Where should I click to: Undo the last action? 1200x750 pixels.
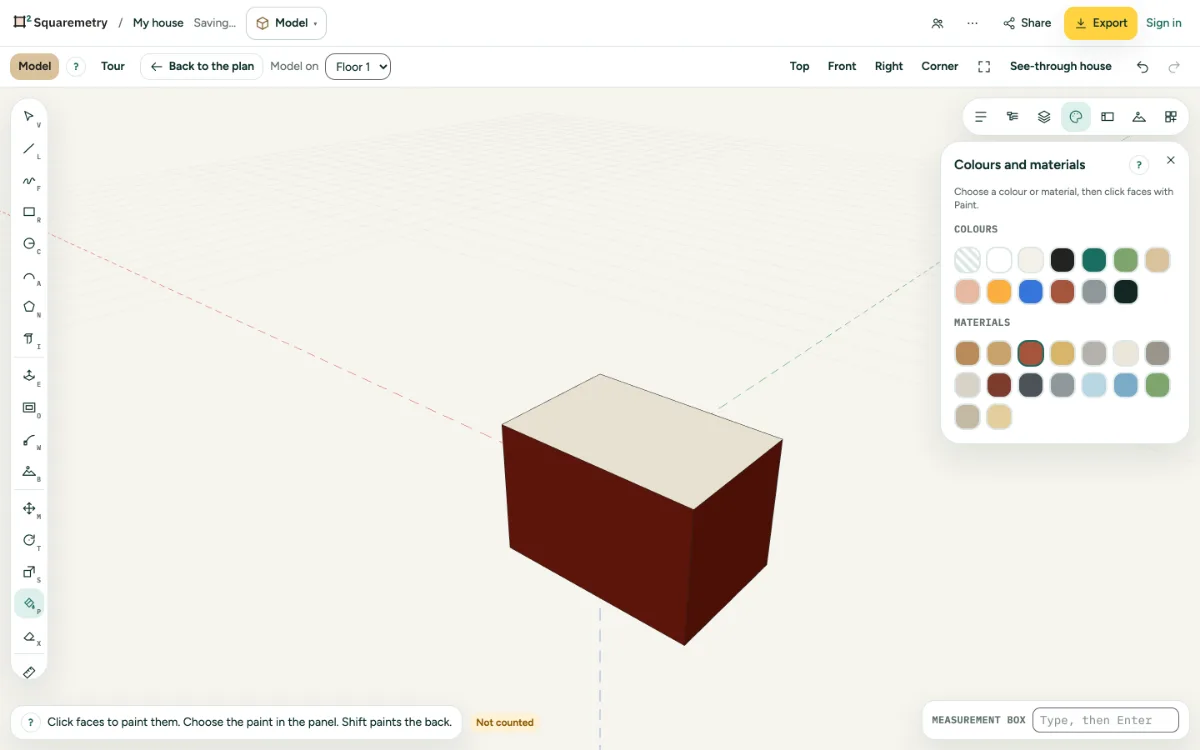click(1143, 67)
